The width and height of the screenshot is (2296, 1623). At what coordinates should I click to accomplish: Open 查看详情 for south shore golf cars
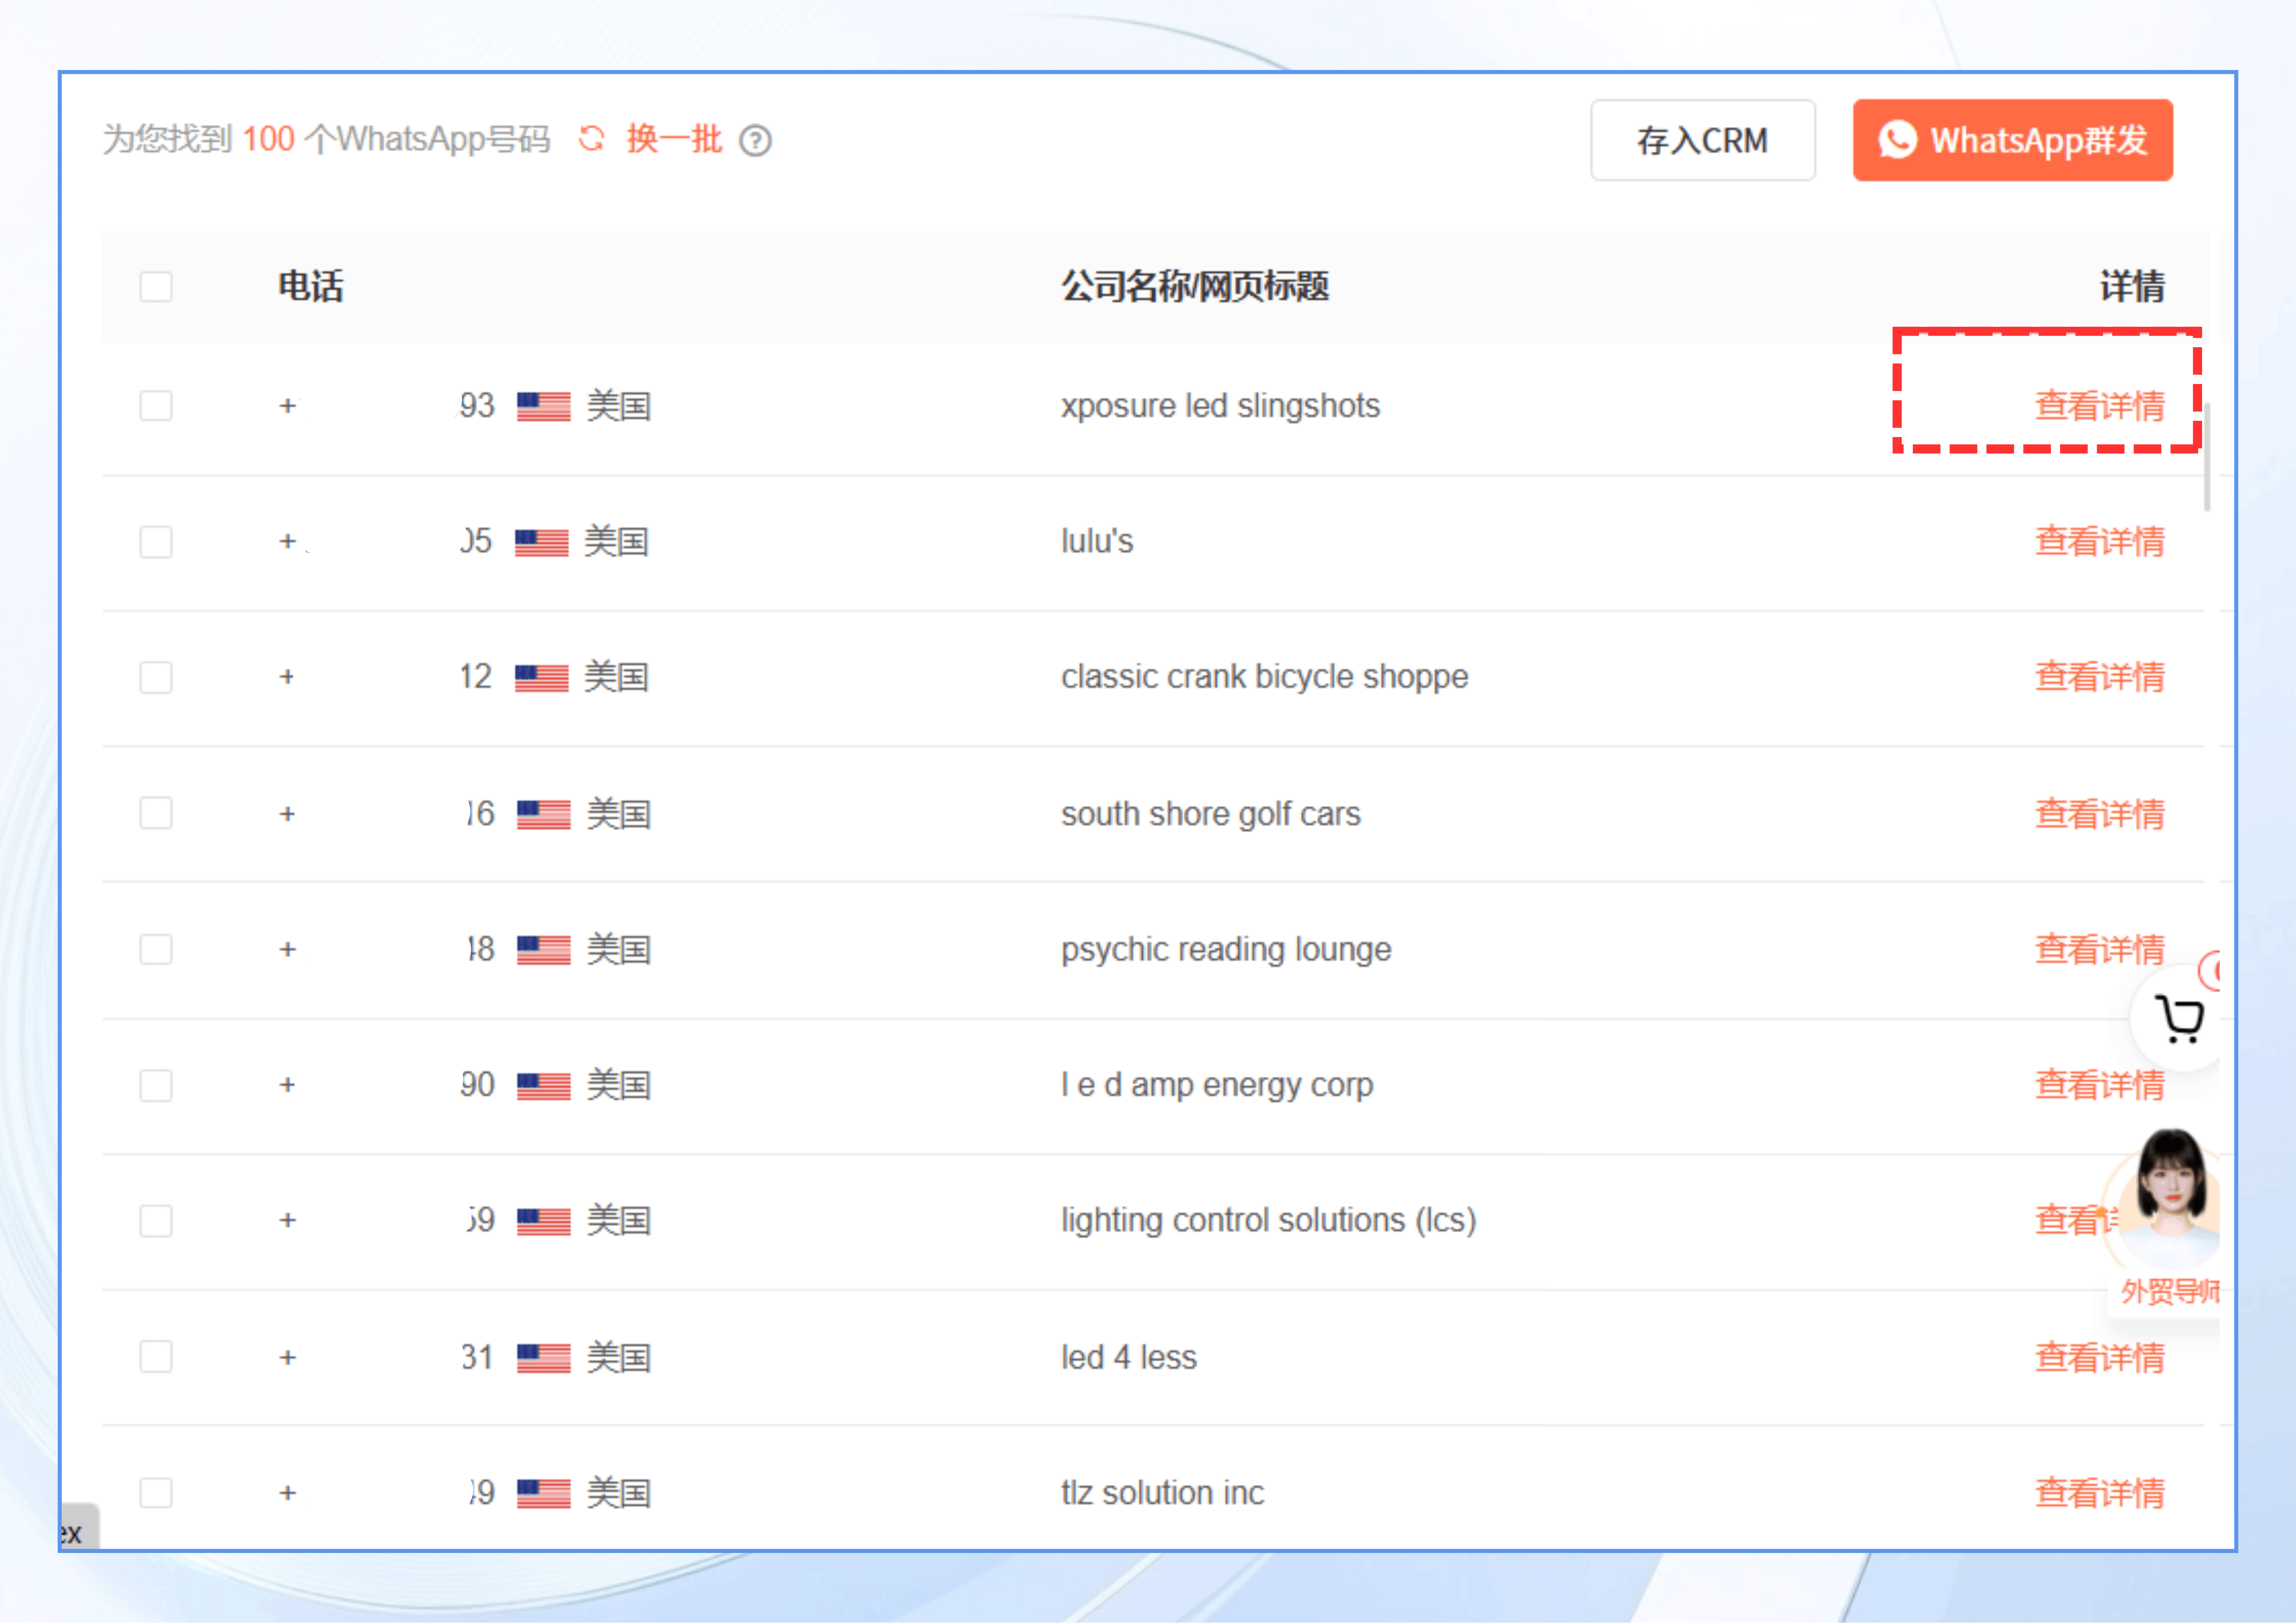pos(2100,814)
